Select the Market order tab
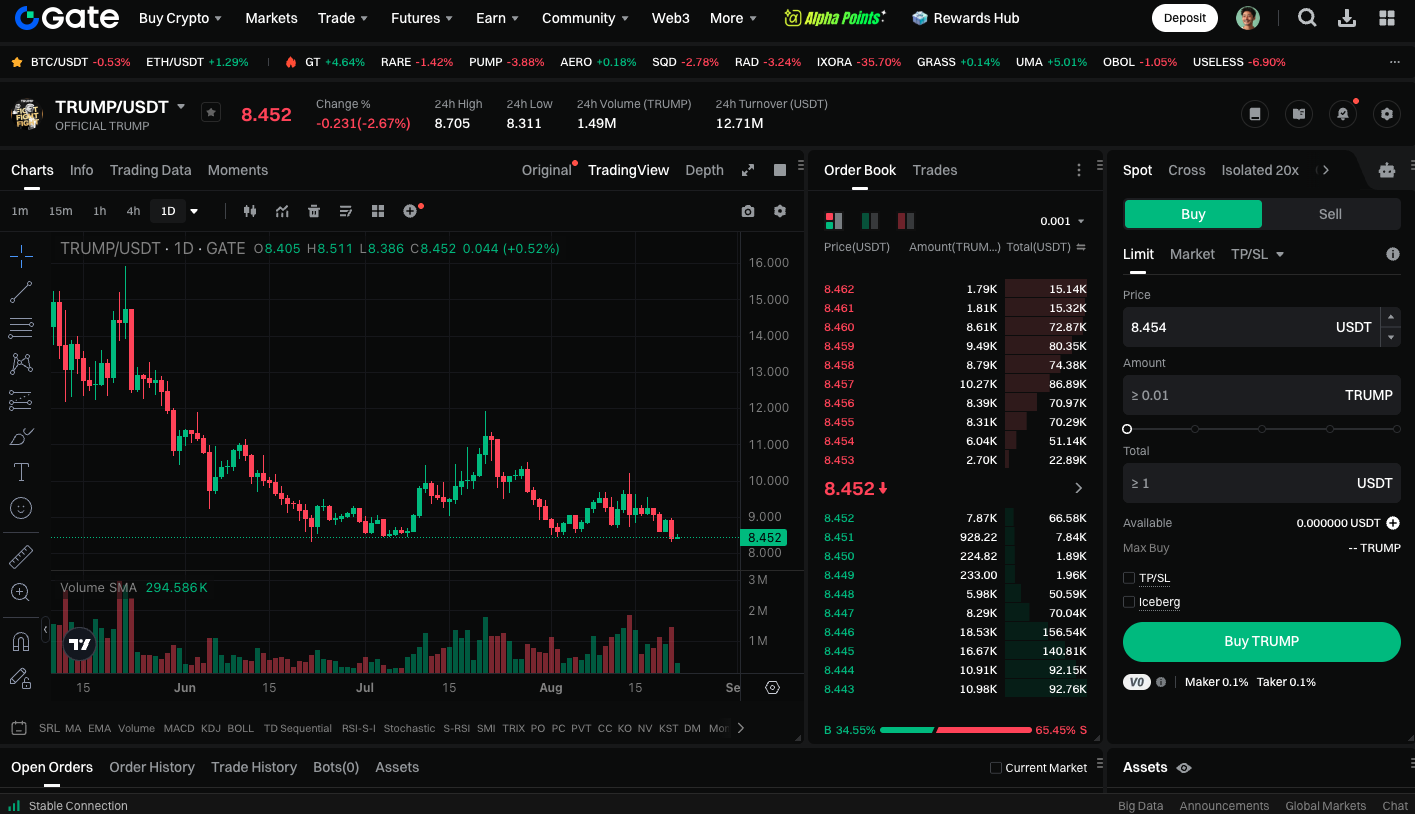The height and width of the screenshot is (814, 1415). click(1192, 254)
